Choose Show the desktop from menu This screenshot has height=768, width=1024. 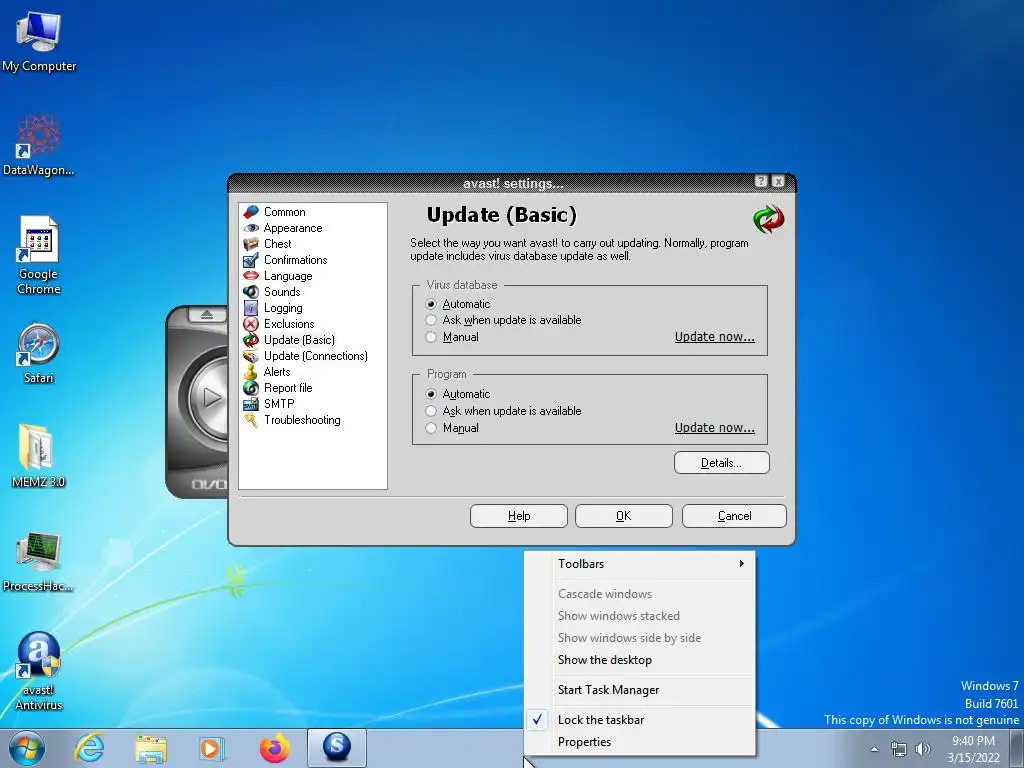pyautogui.click(x=640, y=660)
